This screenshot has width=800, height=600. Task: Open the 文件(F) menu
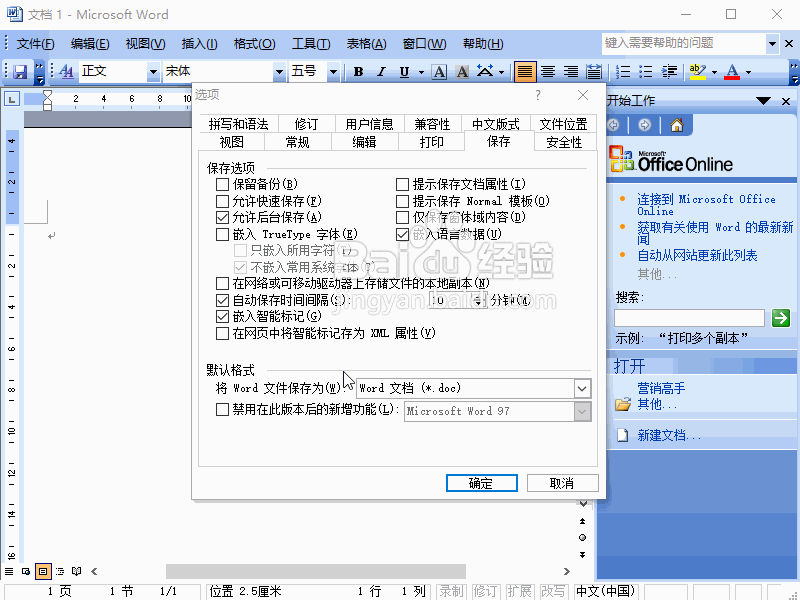[35, 44]
